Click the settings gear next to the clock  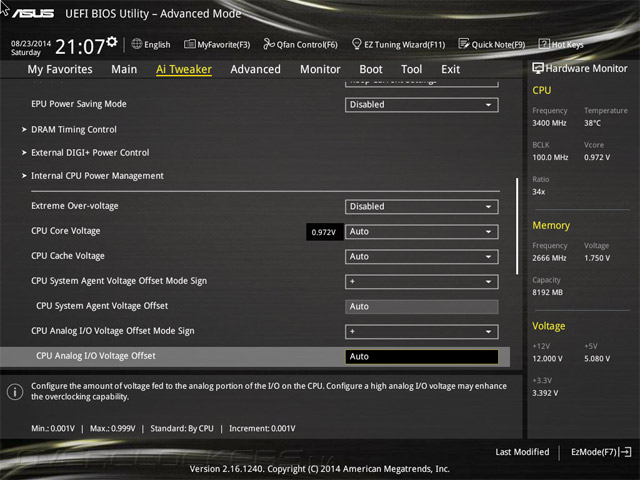pyautogui.click(x=112, y=41)
